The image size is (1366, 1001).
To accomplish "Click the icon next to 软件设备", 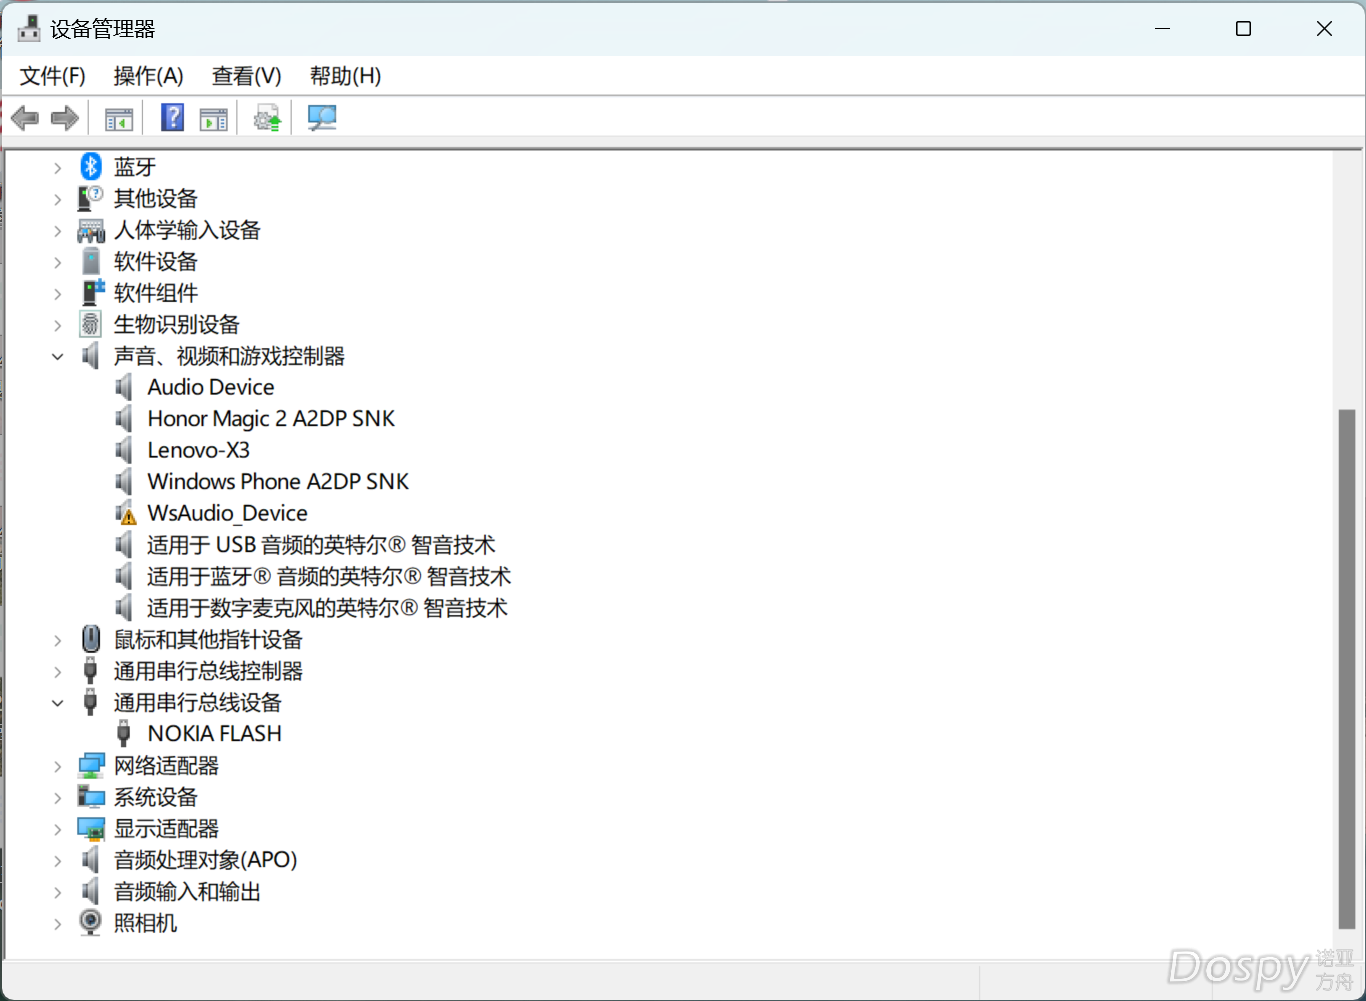I will pyautogui.click(x=91, y=261).
